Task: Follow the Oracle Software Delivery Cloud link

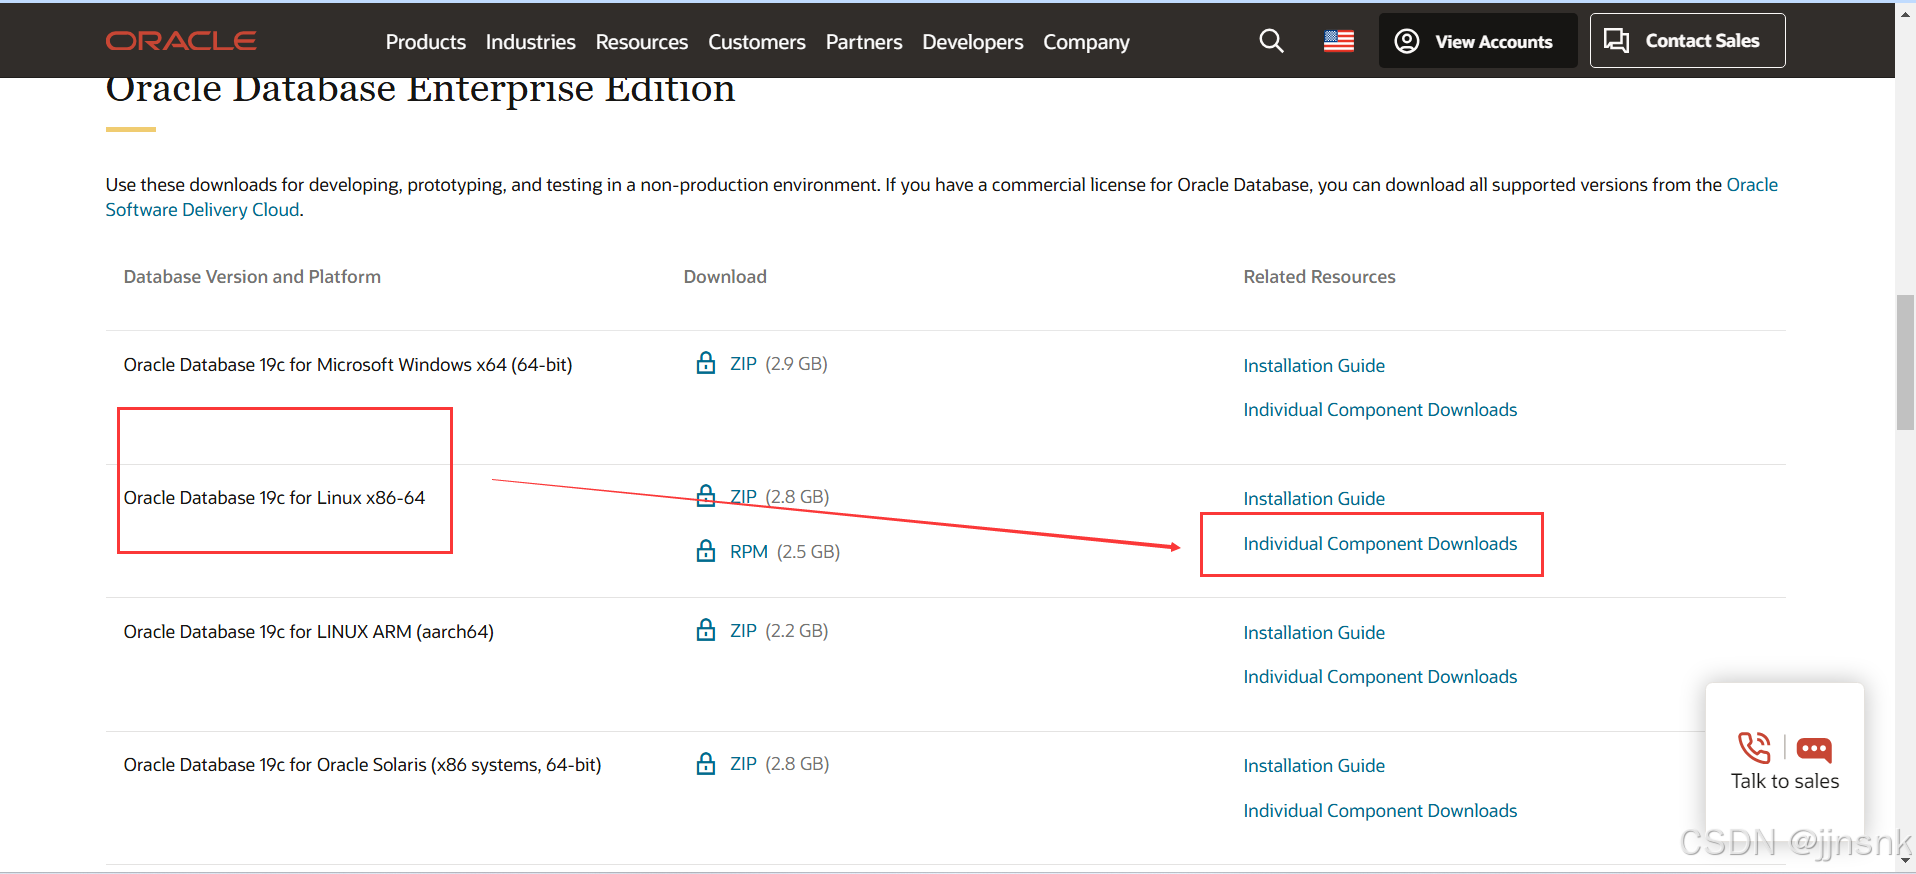Action: point(203,210)
